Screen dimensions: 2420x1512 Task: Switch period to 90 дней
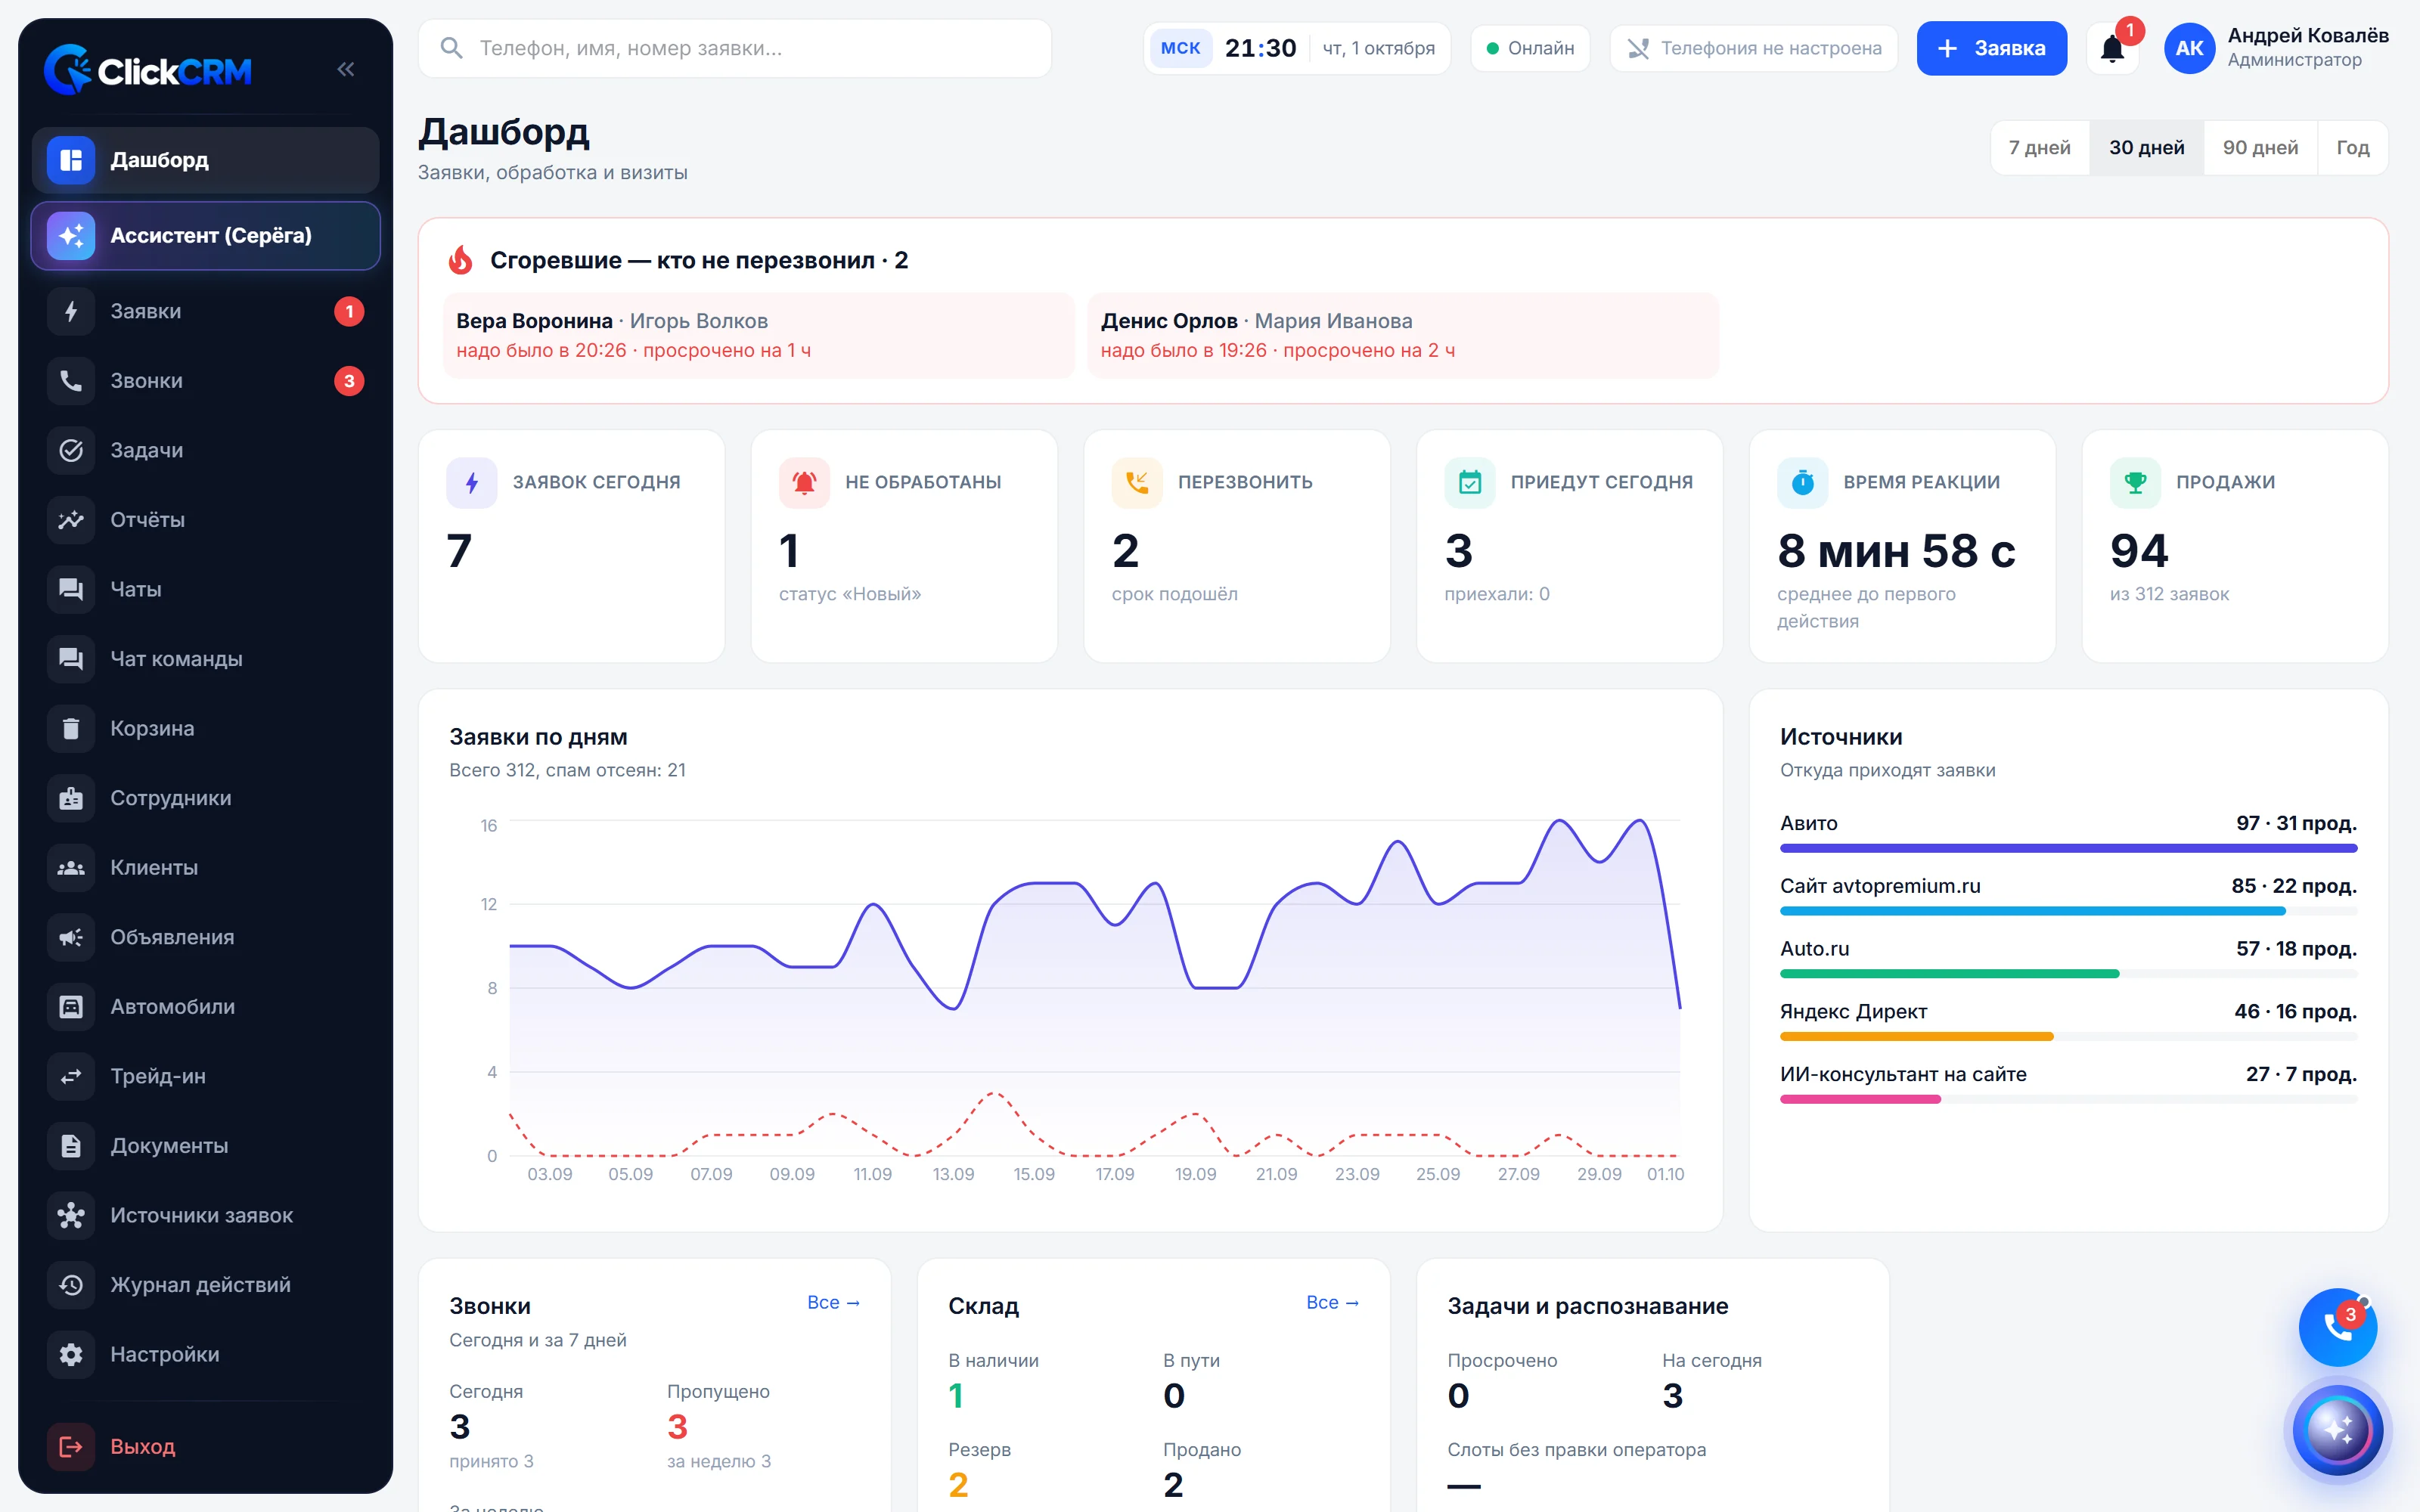pyautogui.click(x=2260, y=148)
